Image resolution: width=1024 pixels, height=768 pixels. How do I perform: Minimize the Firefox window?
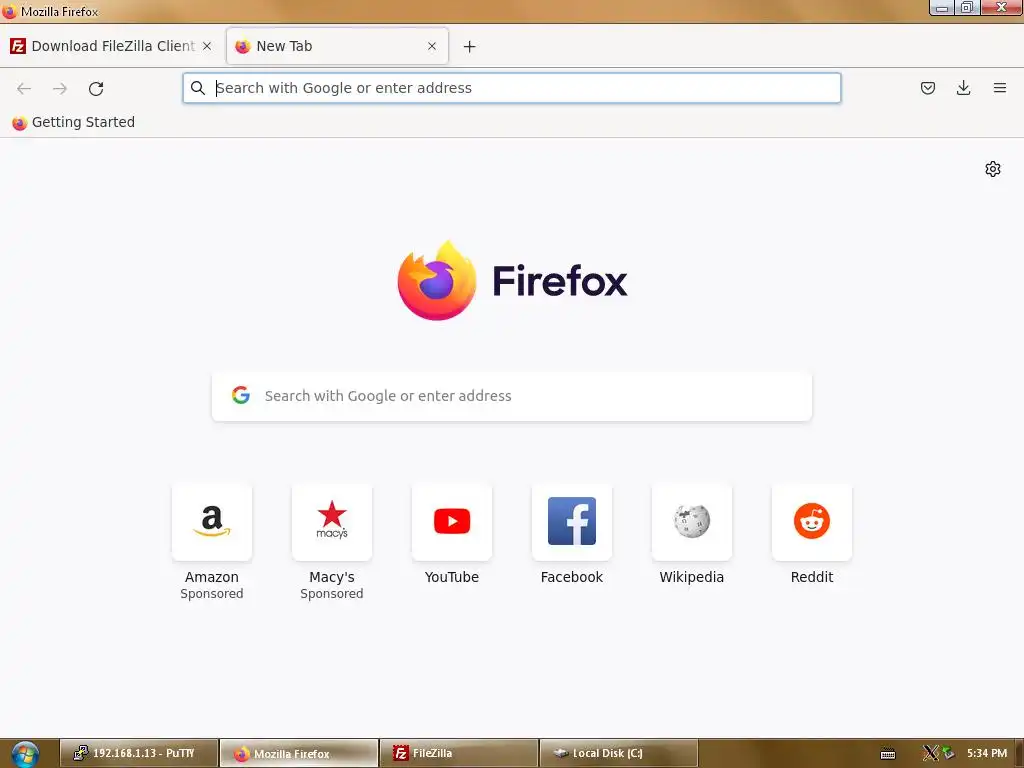tap(942, 8)
